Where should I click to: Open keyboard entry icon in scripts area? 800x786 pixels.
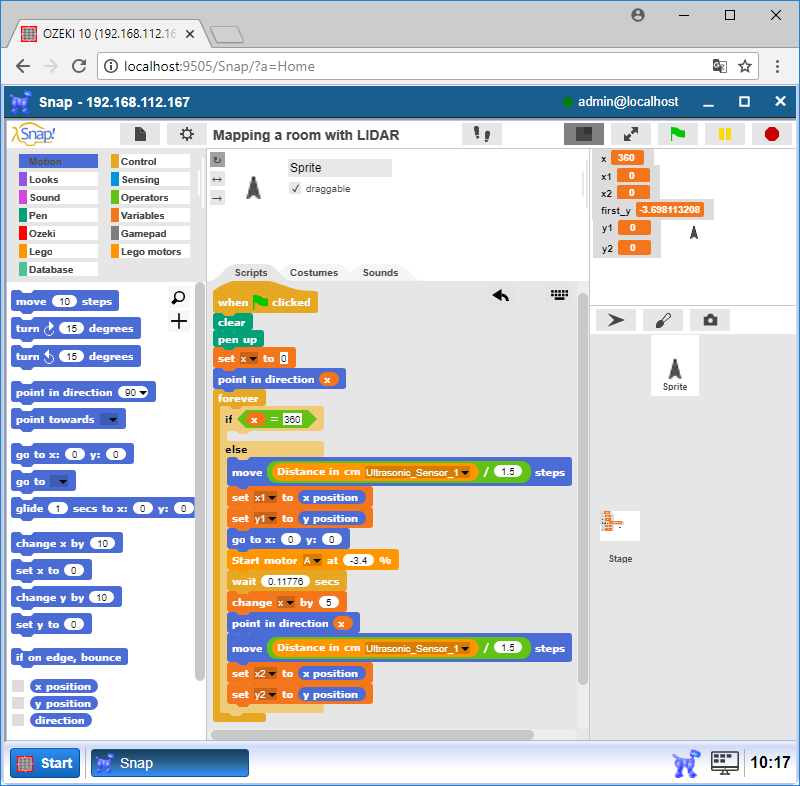pyautogui.click(x=559, y=295)
